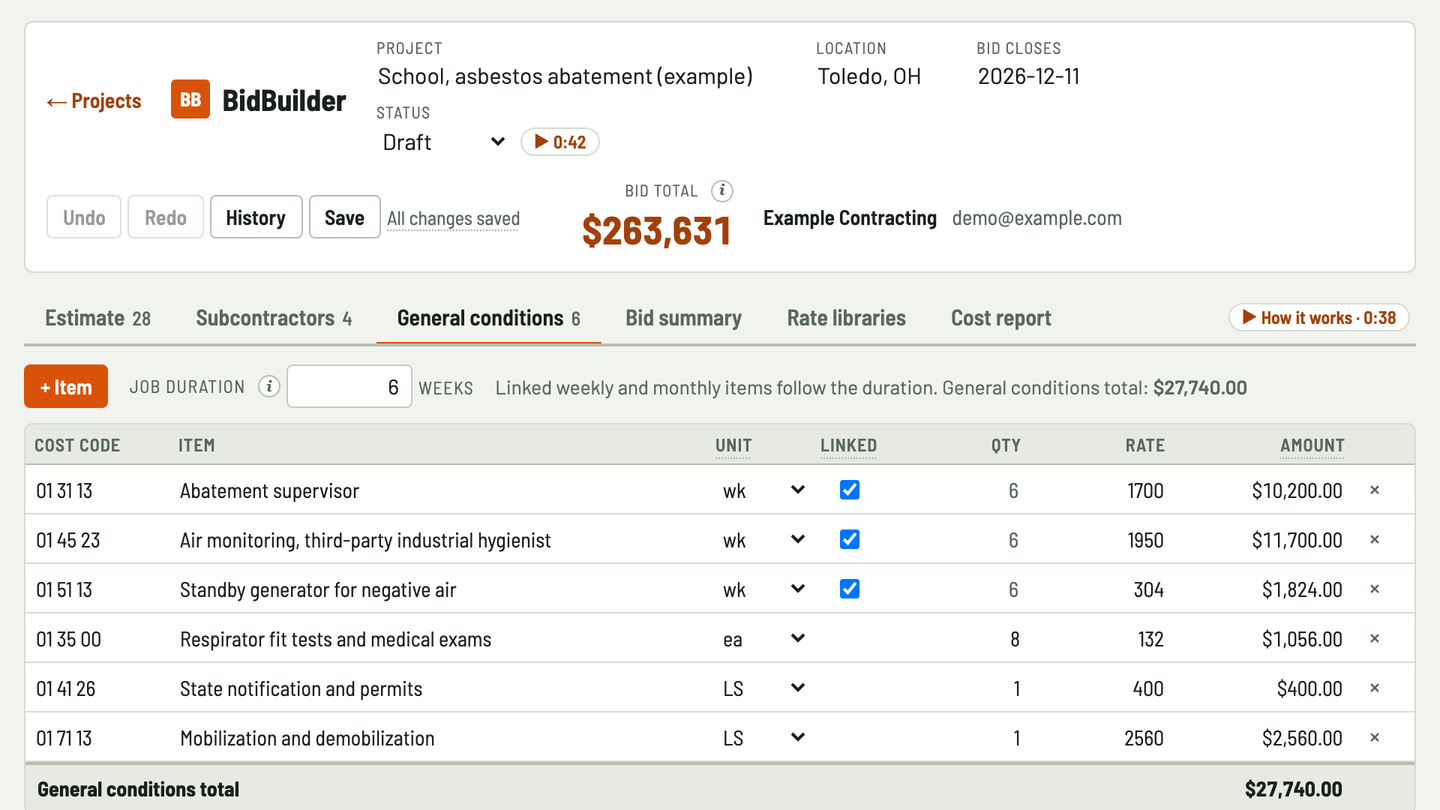Edit the project name field
This screenshot has height=810, width=1440.
click(x=588, y=76)
